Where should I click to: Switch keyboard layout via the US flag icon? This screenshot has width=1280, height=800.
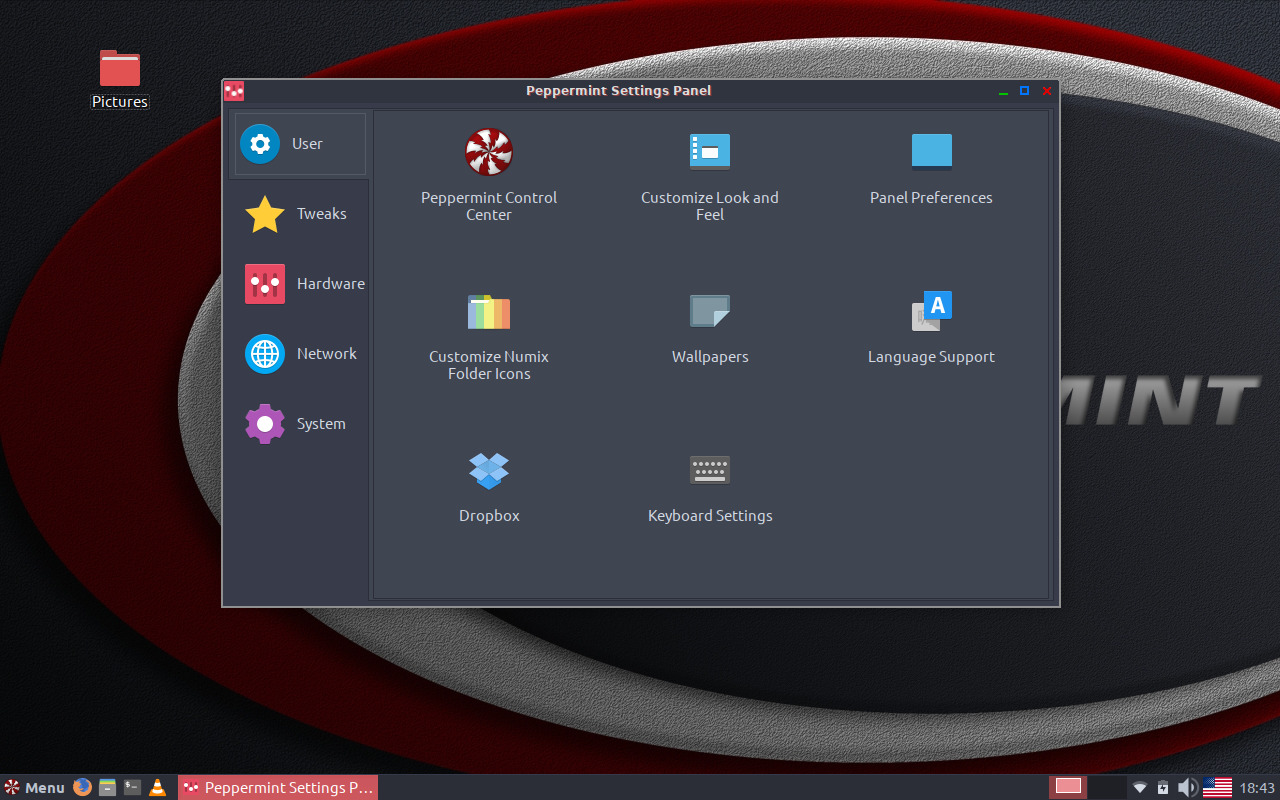[x=1217, y=787]
